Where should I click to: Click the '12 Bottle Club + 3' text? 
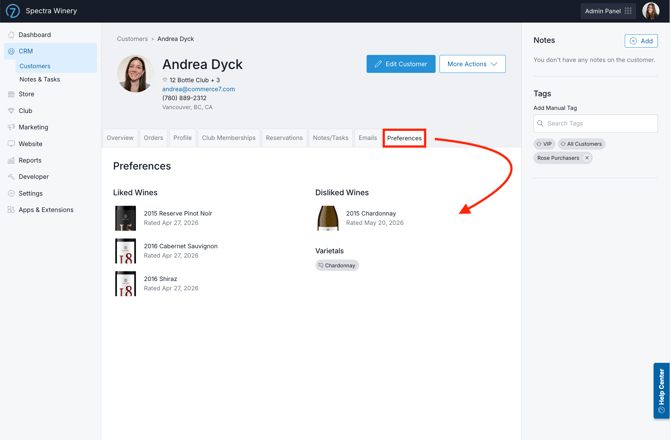(194, 80)
